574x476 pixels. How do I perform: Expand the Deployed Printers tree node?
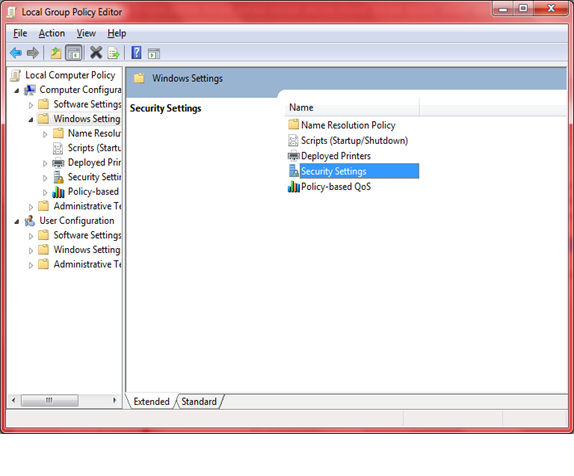click(x=45, y=163)
